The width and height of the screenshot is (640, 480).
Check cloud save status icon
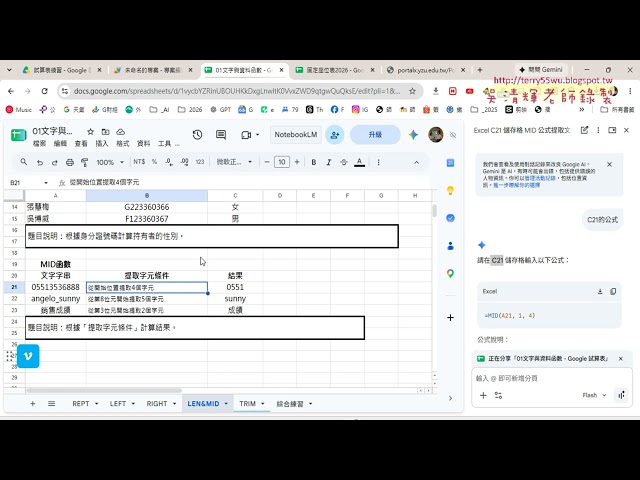120,131
